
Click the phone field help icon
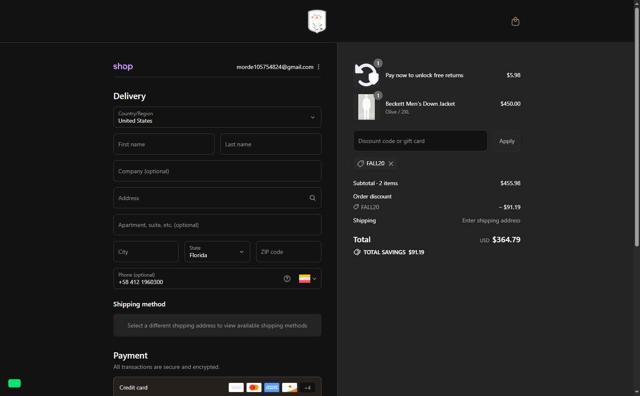(x=287, y=278)
